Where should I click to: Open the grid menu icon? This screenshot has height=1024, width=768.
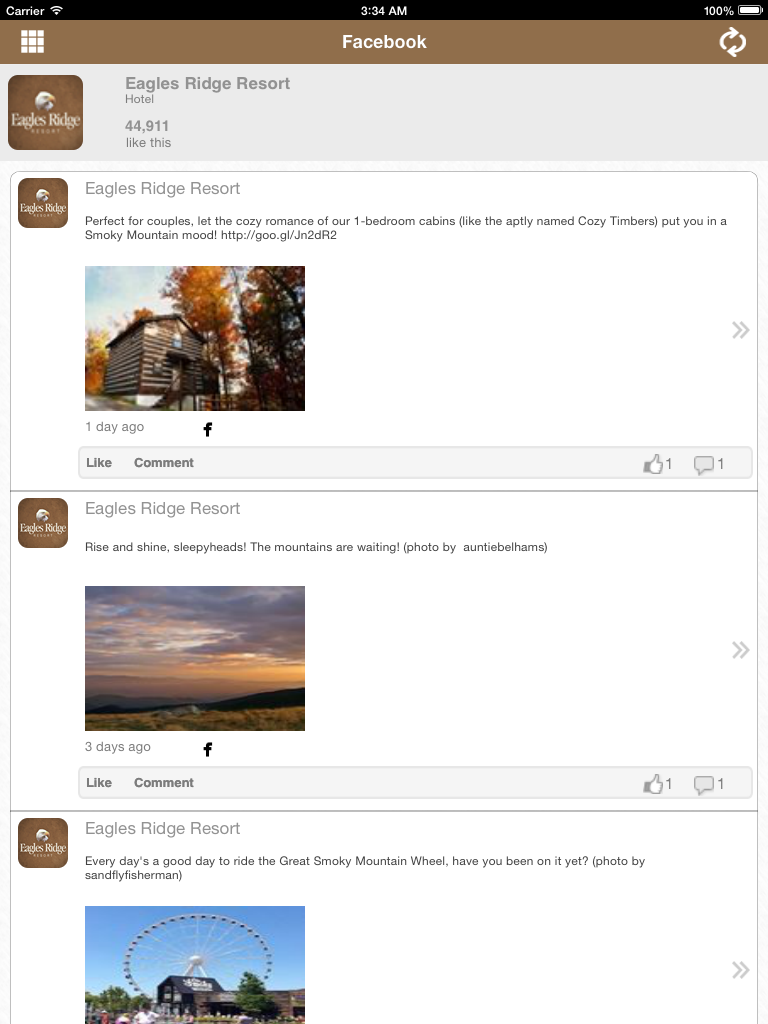pos(32,41)
